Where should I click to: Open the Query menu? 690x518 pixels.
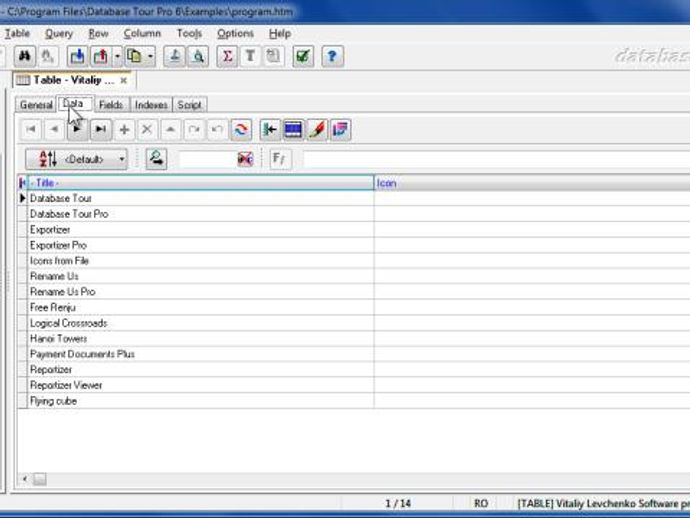coord(59,33)
